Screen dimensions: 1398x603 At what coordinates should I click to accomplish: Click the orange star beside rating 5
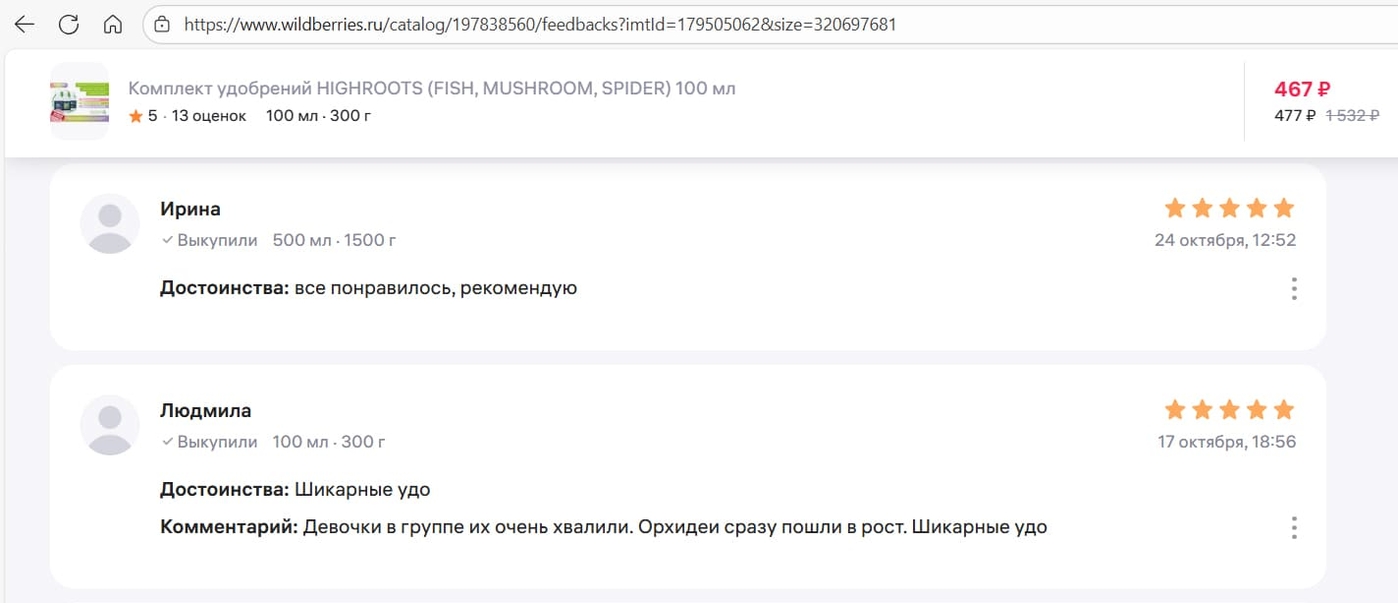136,116
